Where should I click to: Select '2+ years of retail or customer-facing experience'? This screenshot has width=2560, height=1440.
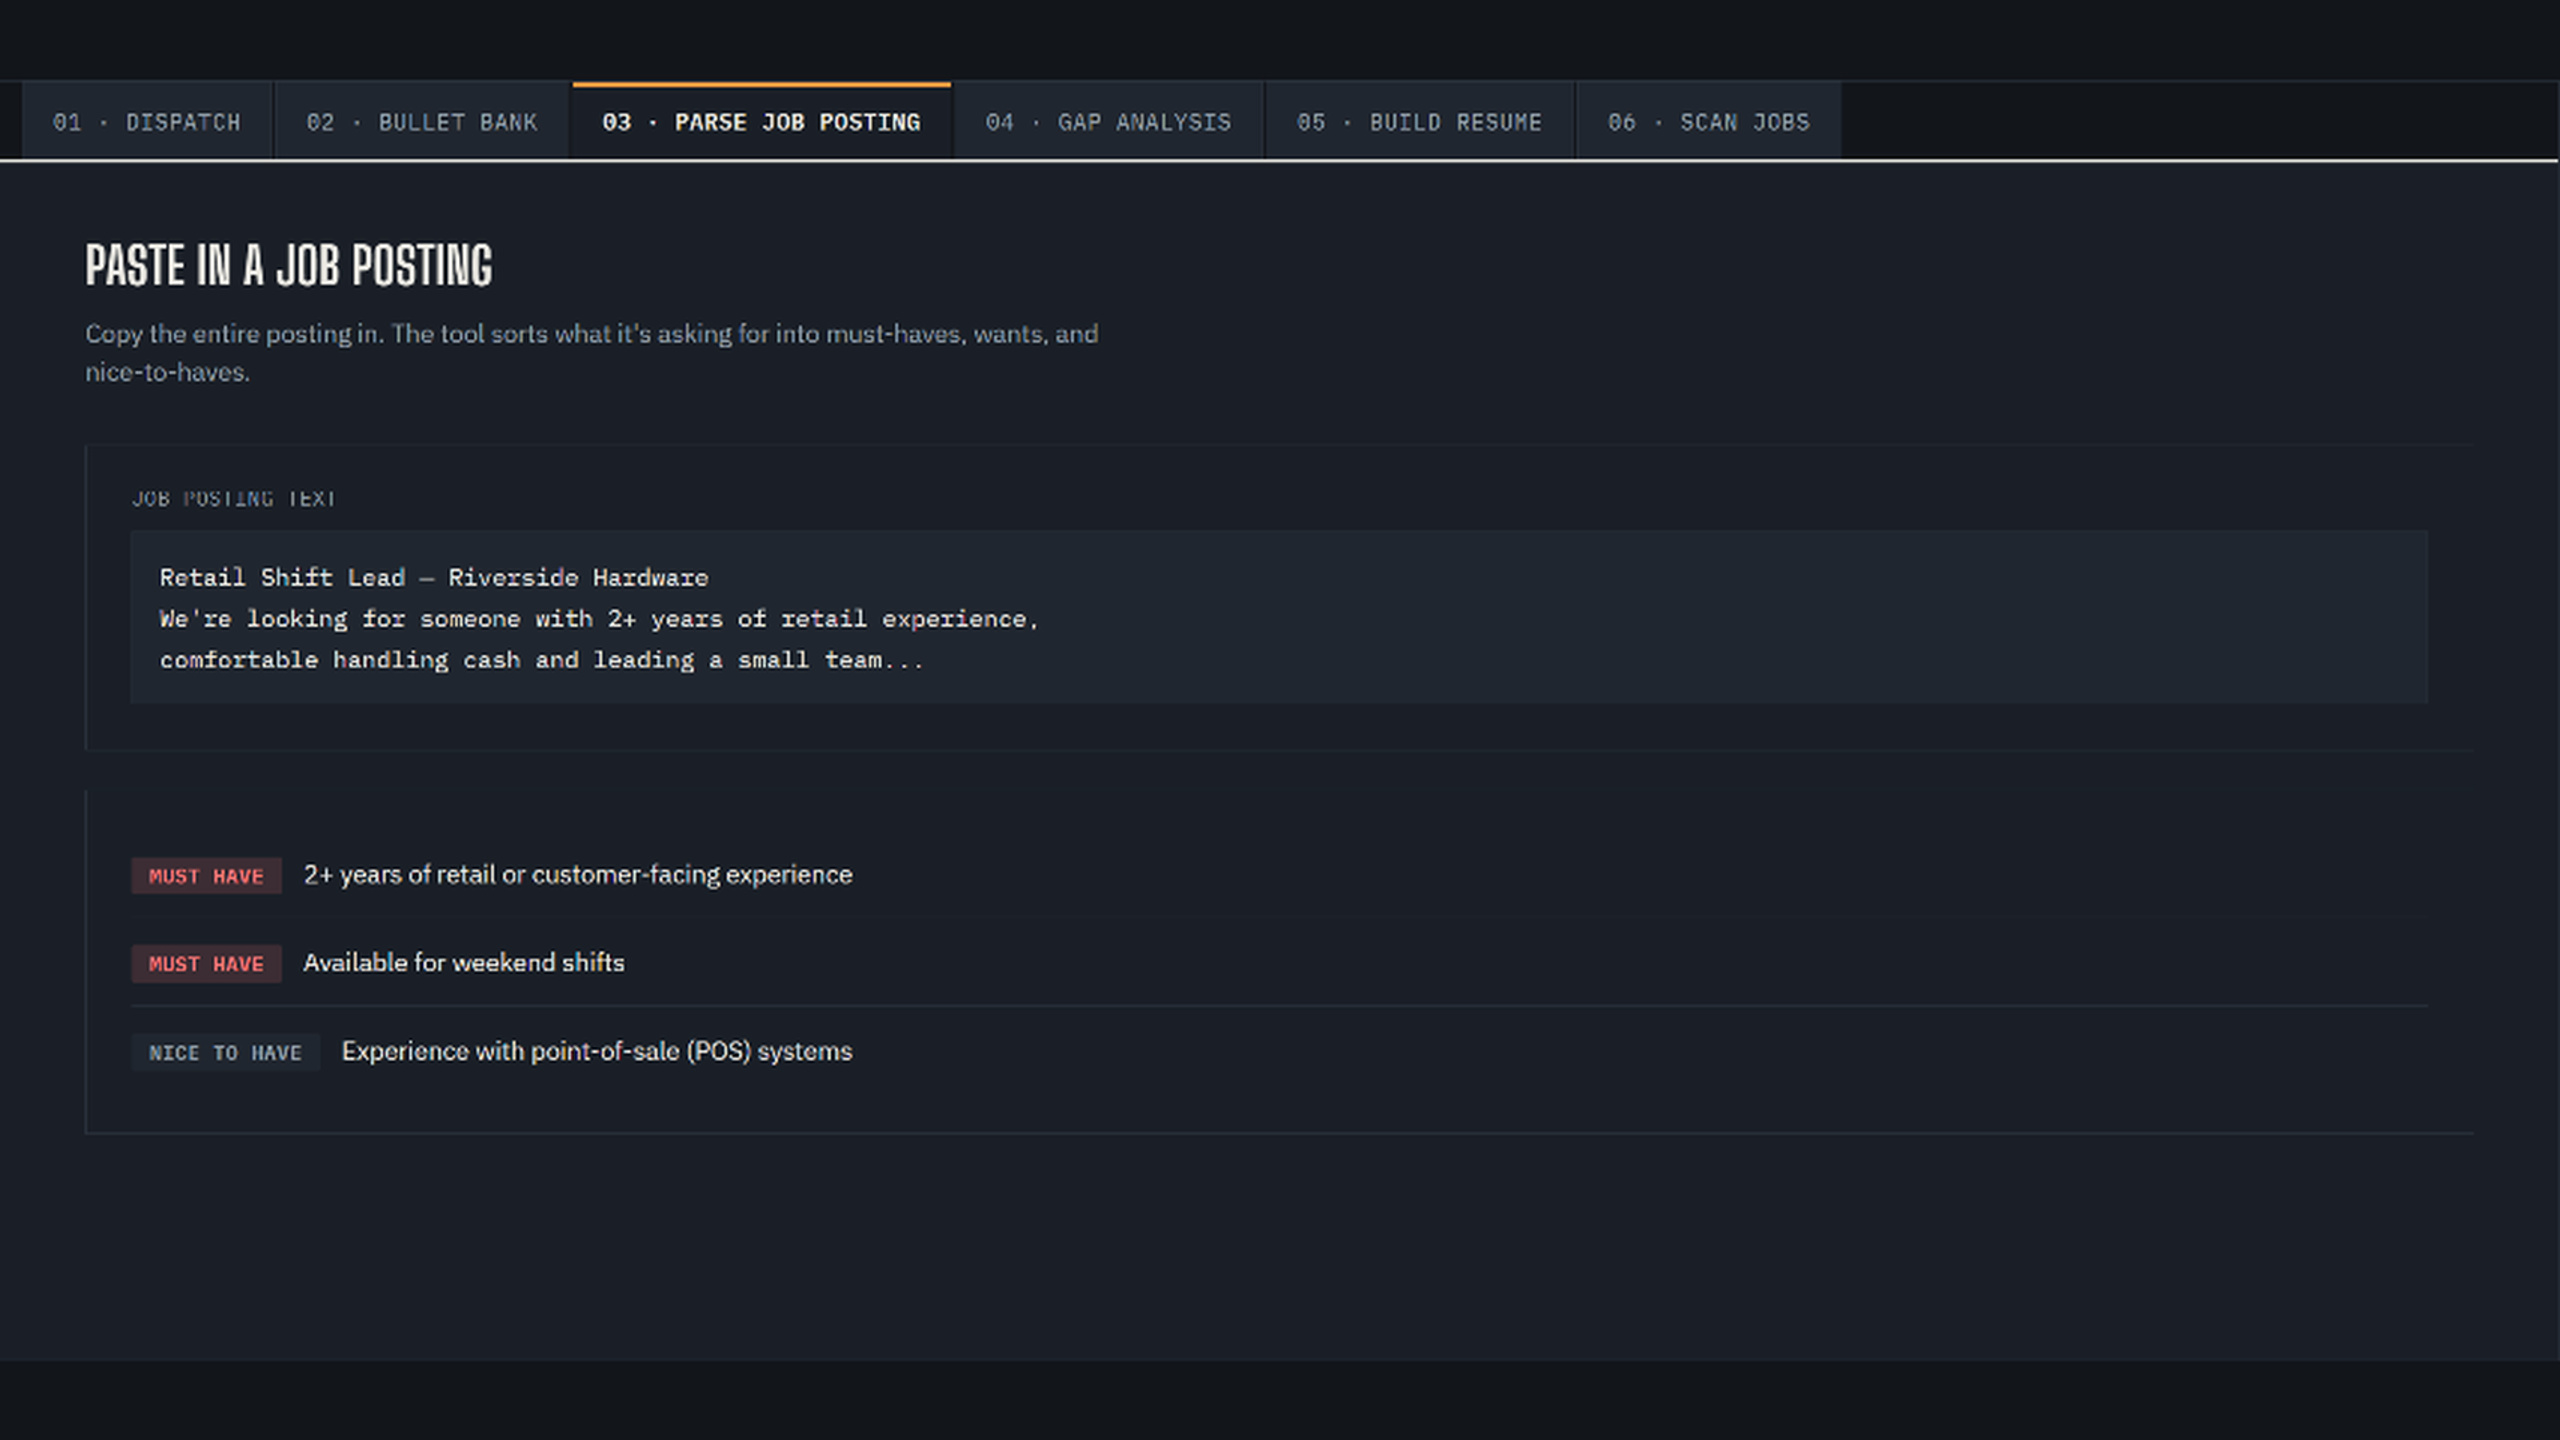pos(578,875)
